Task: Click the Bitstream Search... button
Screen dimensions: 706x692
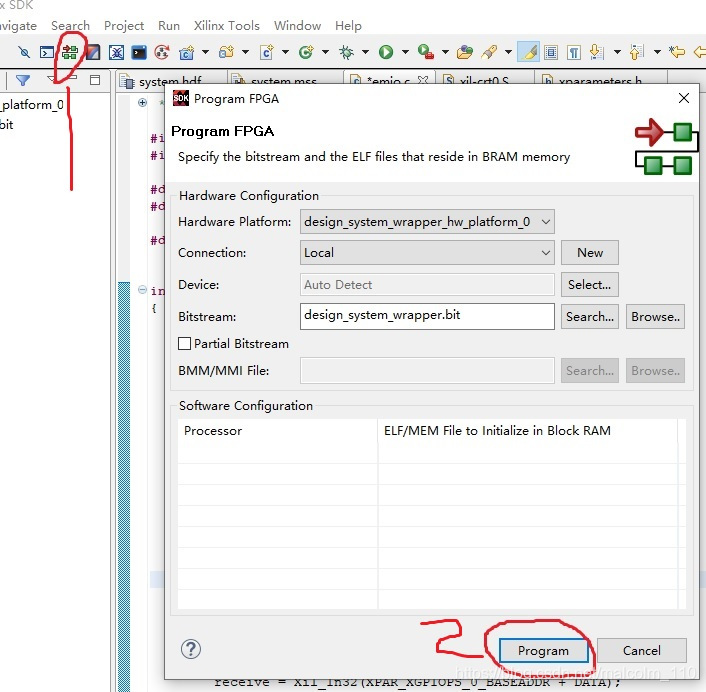Action: pos(590,317)
